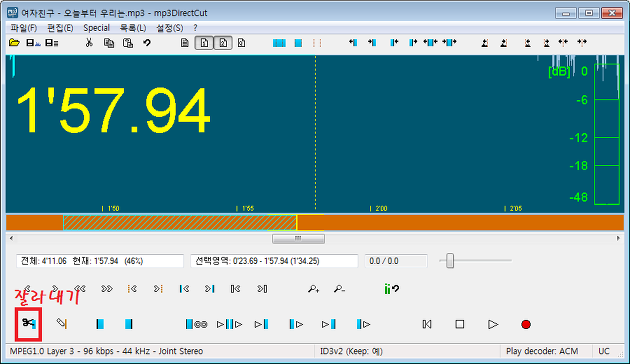Click the large 1'57.94 time display
The height and width of the screenshot is (364, 630).
click(113, 110)
